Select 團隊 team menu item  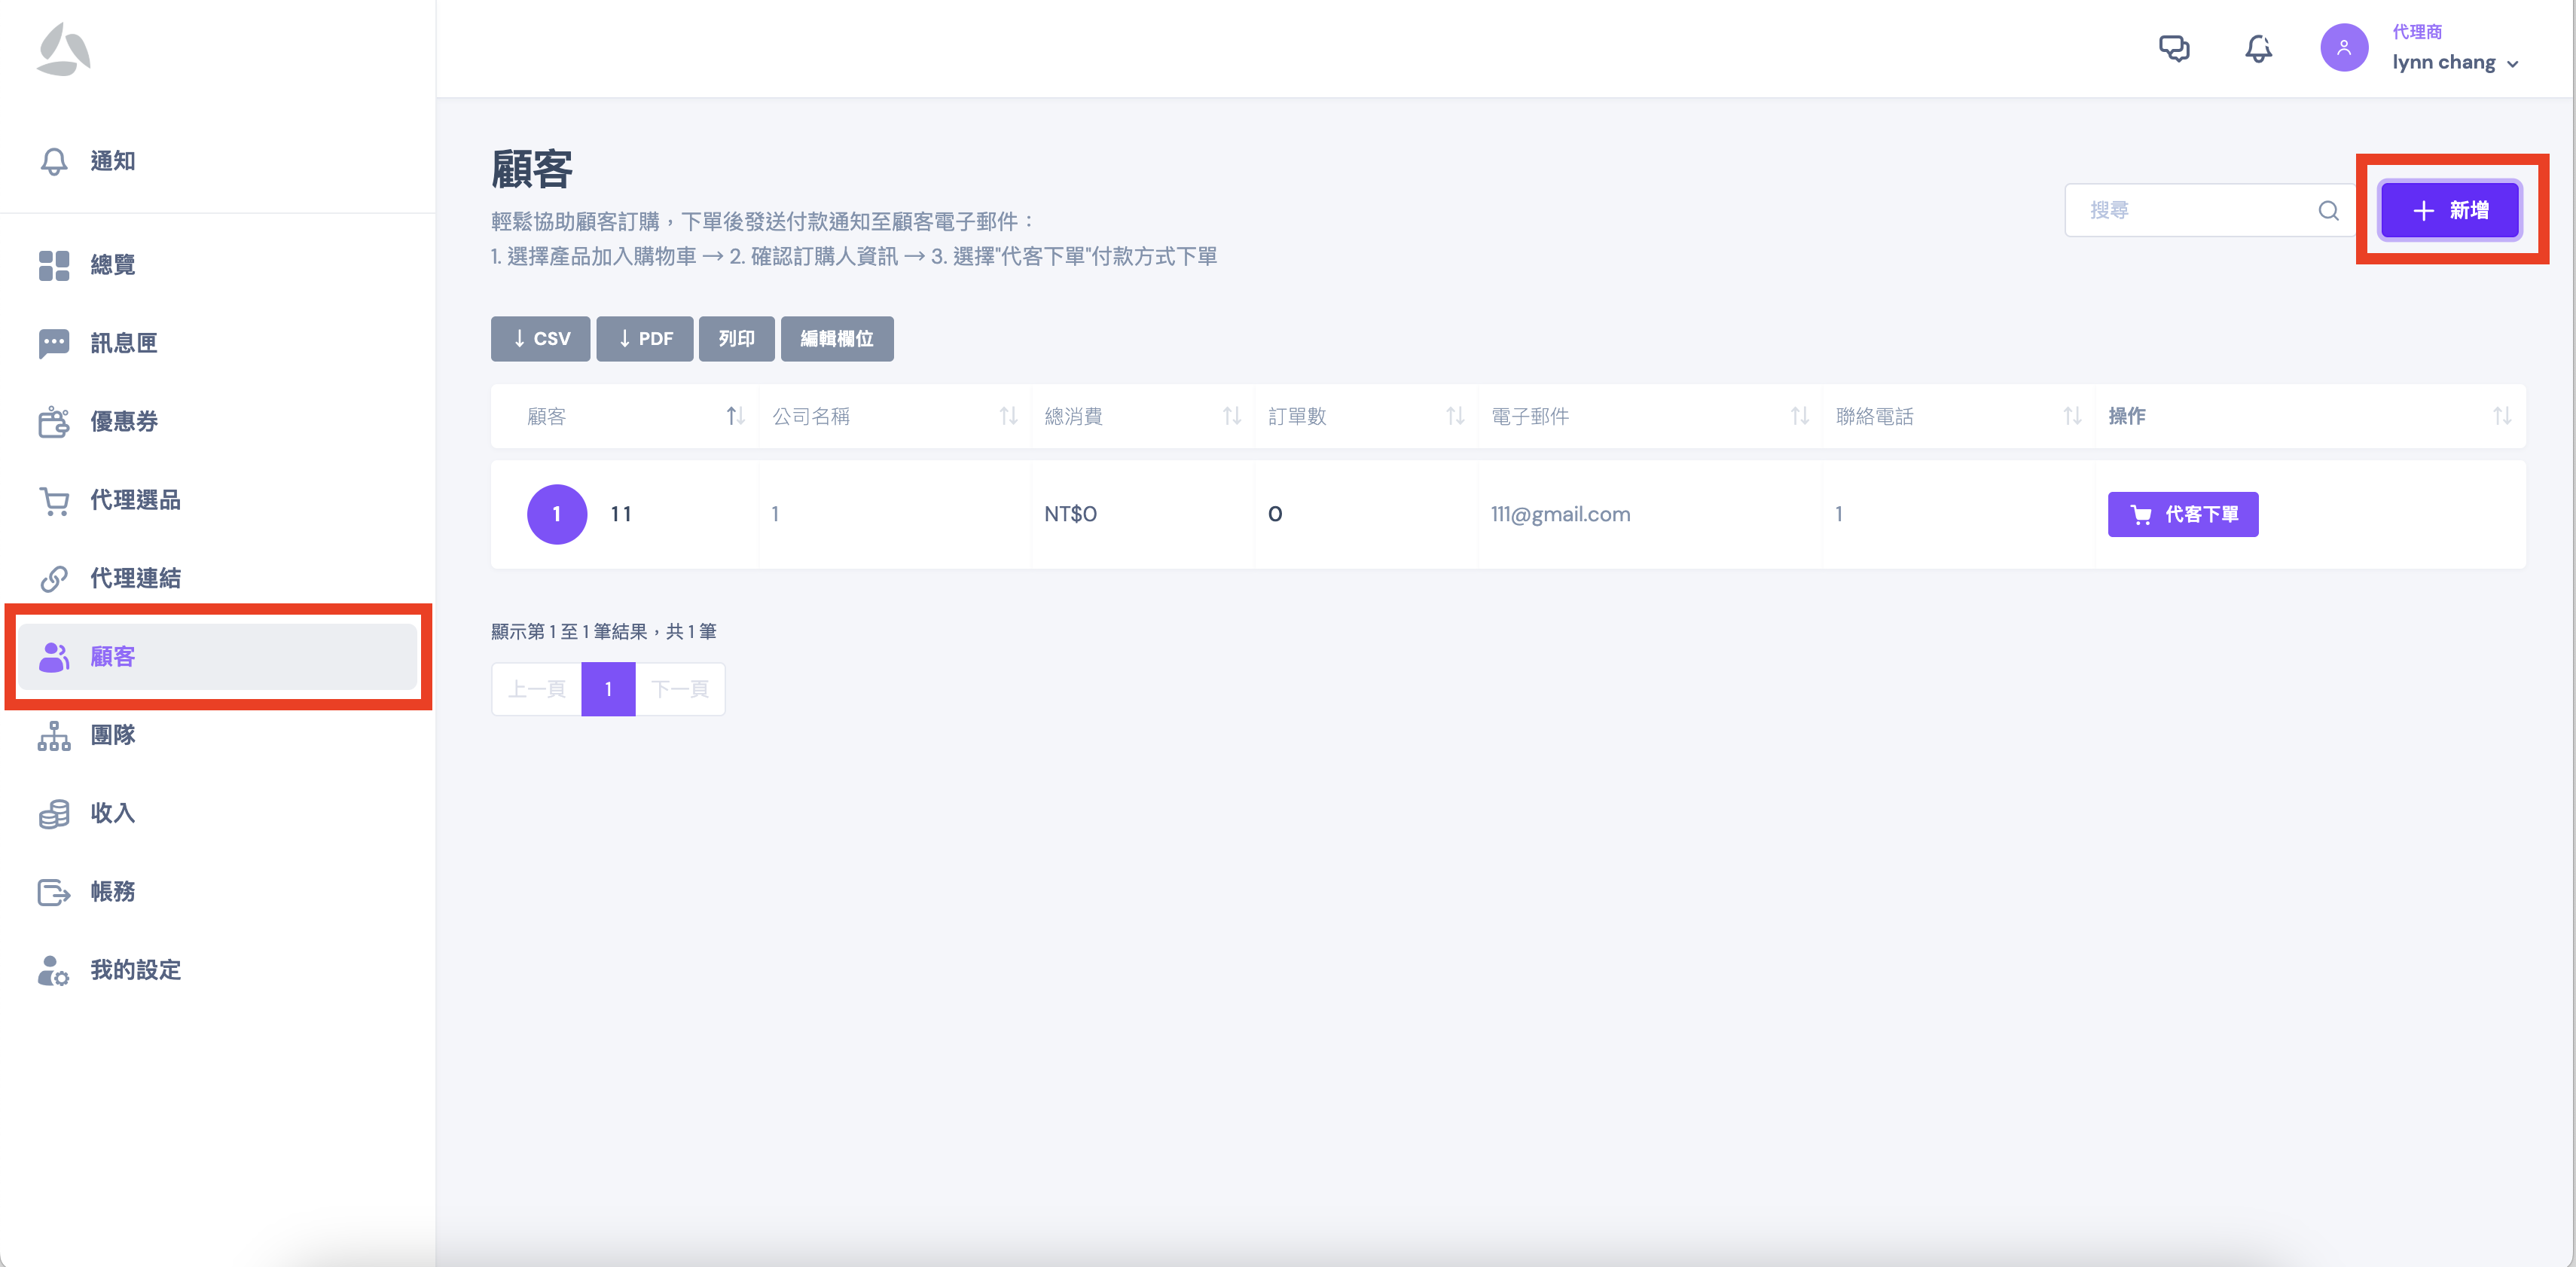click(x=112, y=735)
